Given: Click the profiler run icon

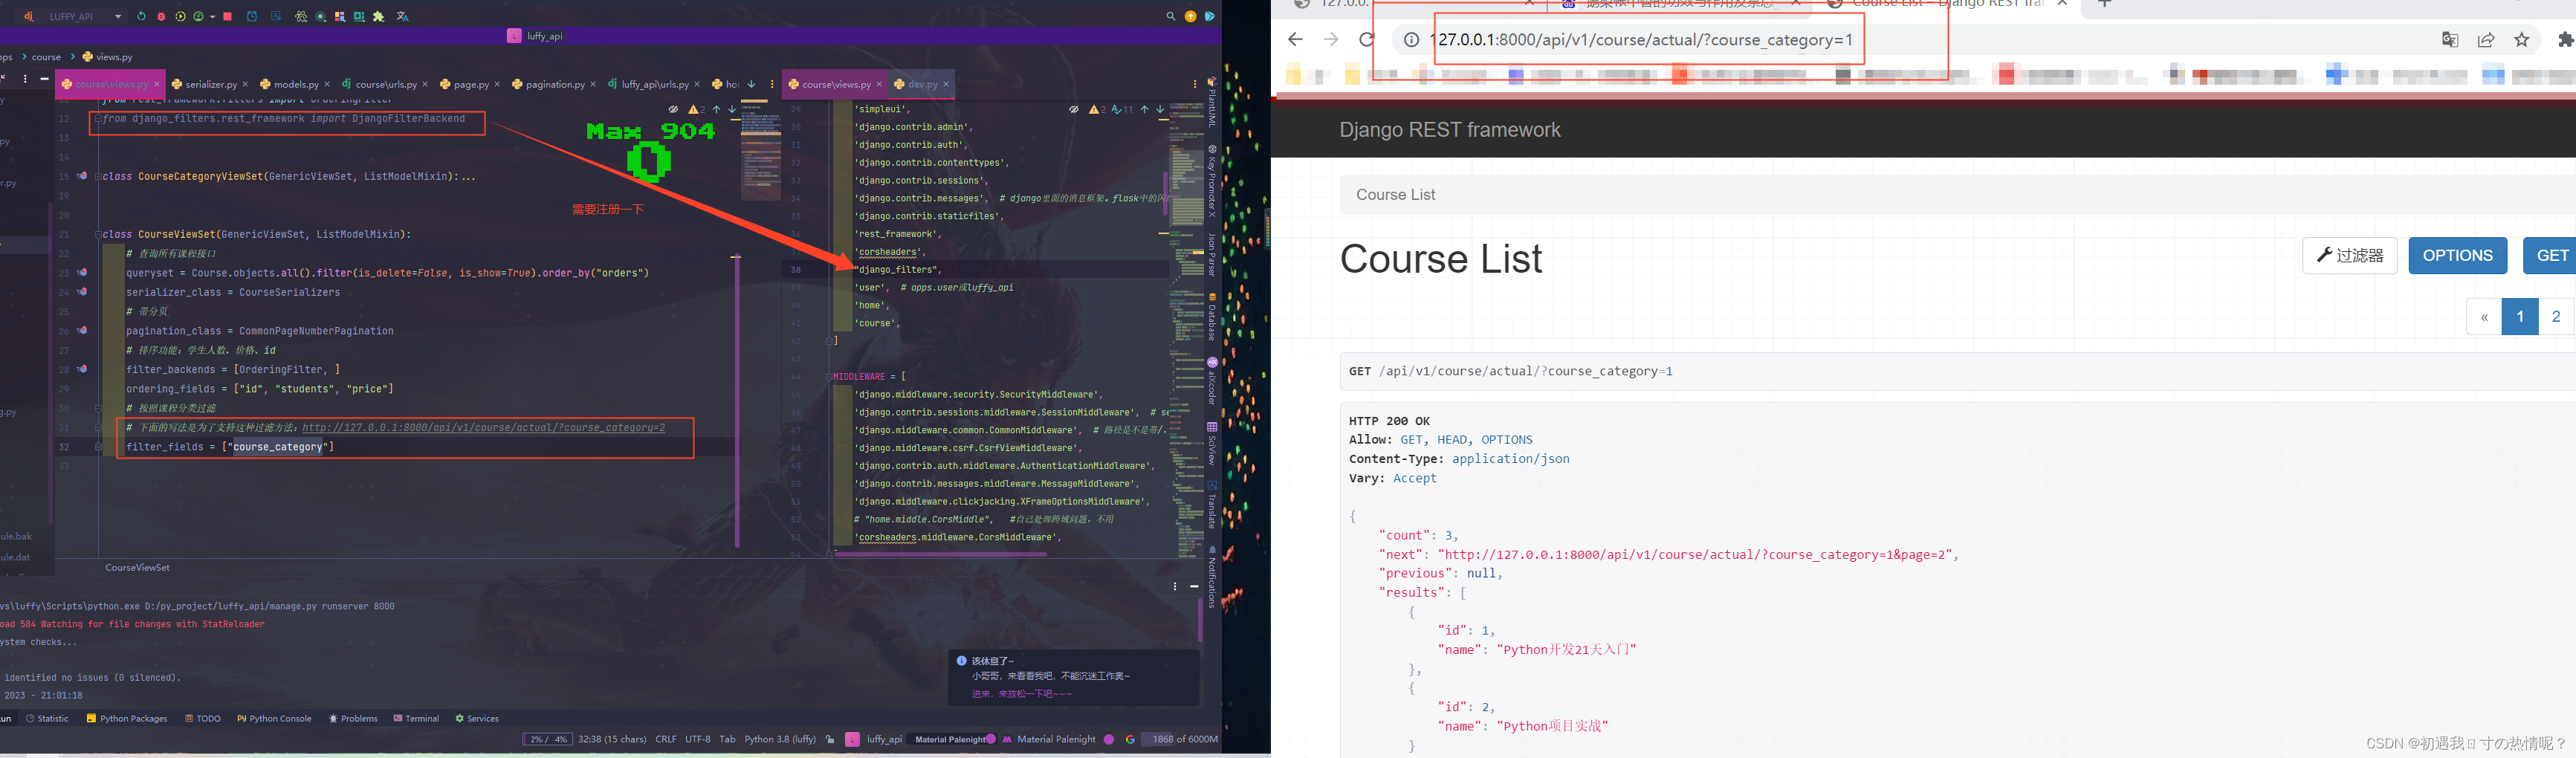Looking at the screenshot, I should pyautogui.click(x=198, y=16).
